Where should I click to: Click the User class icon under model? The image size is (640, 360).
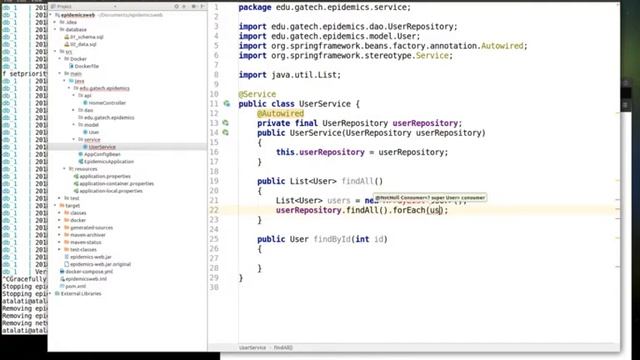tap(85, 132)
